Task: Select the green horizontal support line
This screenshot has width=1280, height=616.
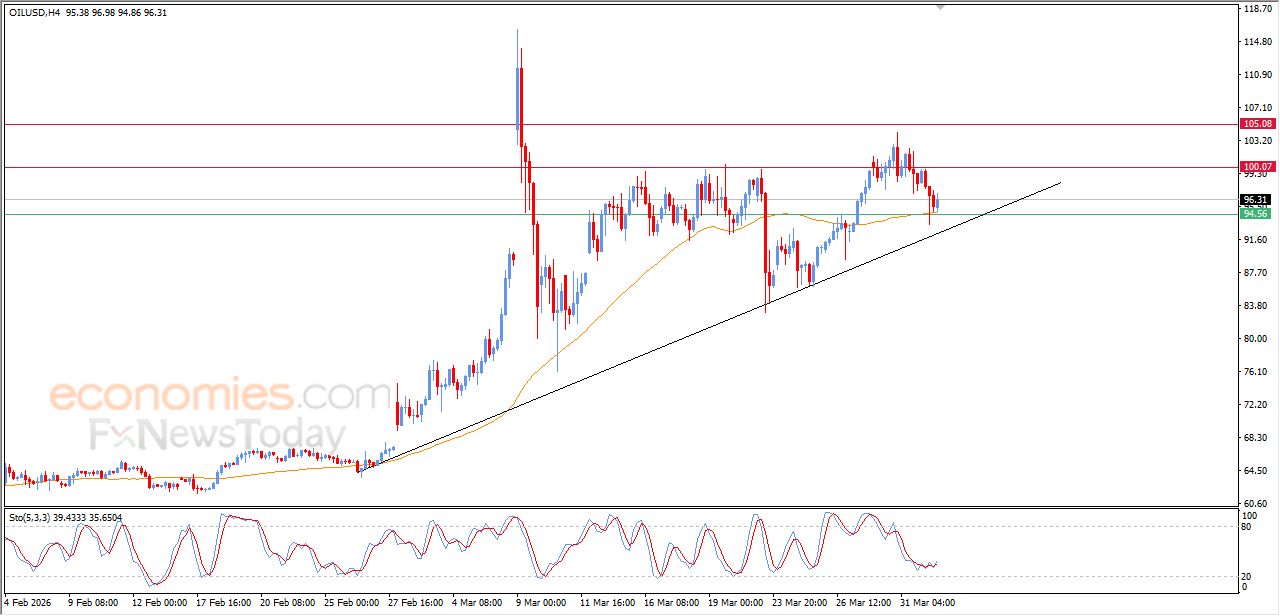Action: (x=300, y=214)
